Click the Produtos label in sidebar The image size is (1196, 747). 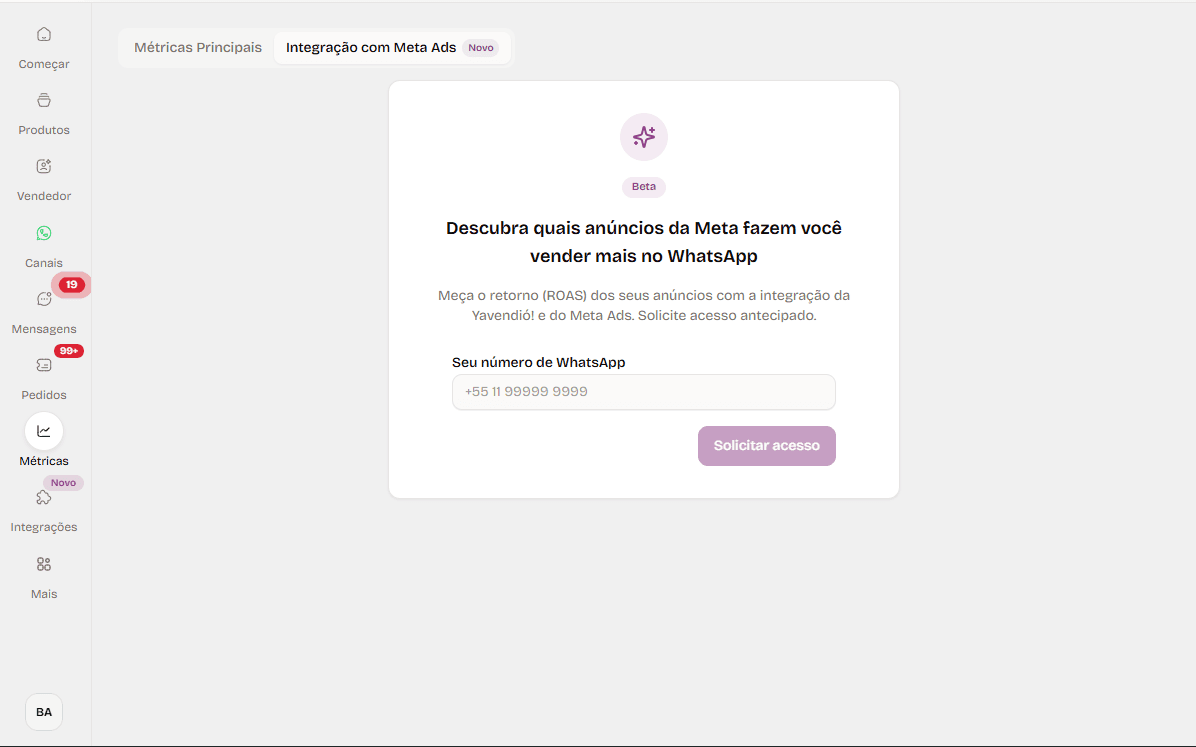coord(43,130)
